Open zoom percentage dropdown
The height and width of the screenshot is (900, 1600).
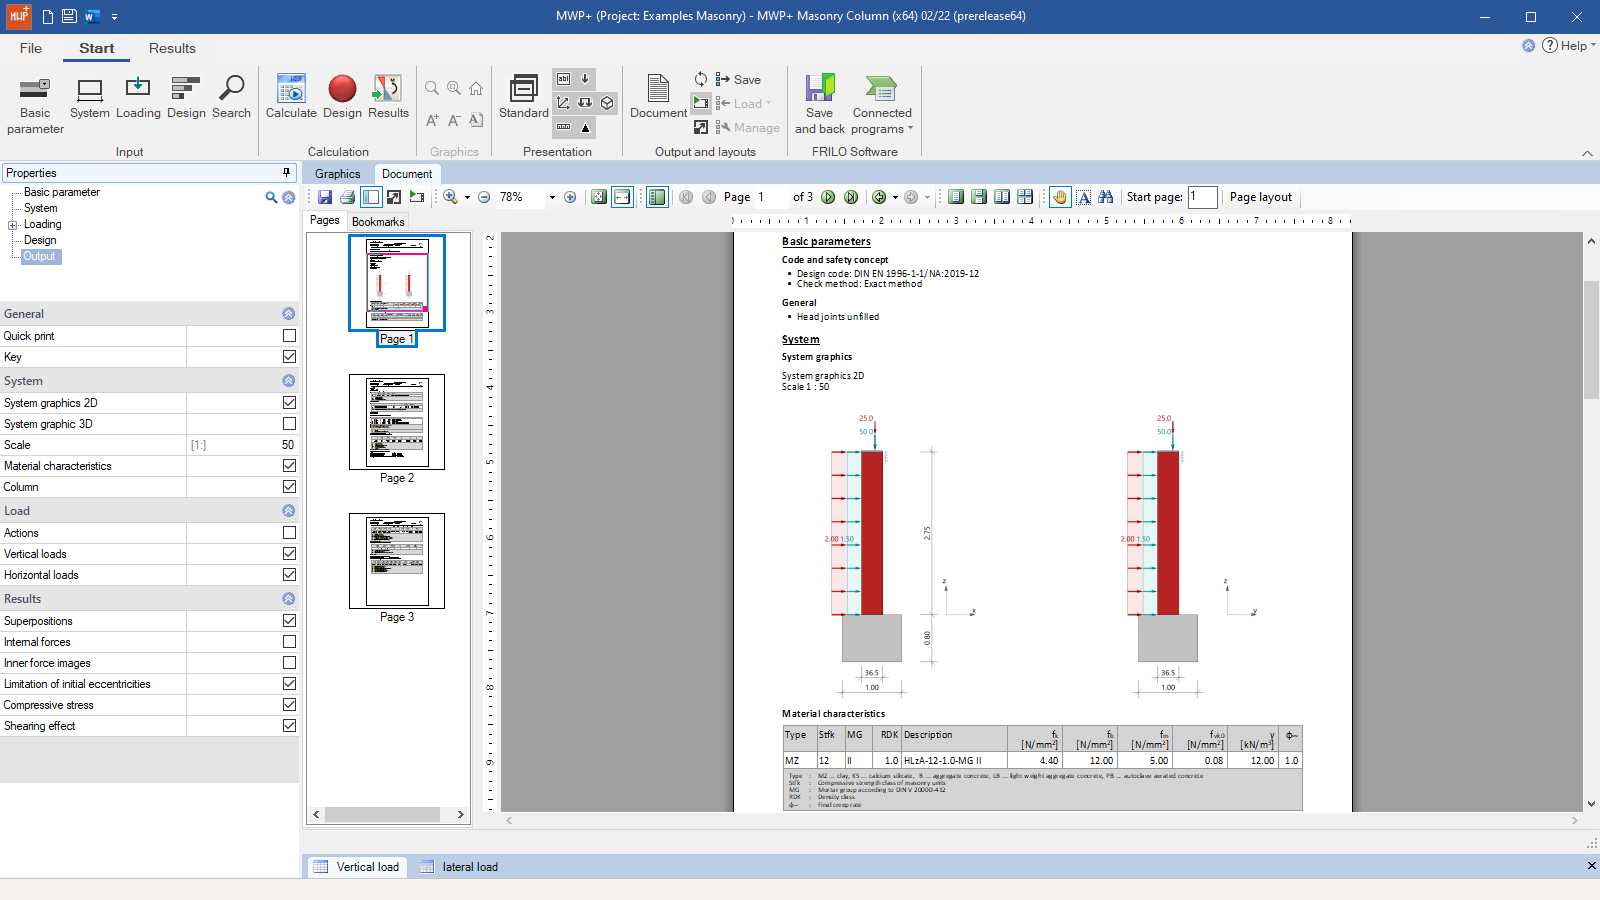pos(552,198)
